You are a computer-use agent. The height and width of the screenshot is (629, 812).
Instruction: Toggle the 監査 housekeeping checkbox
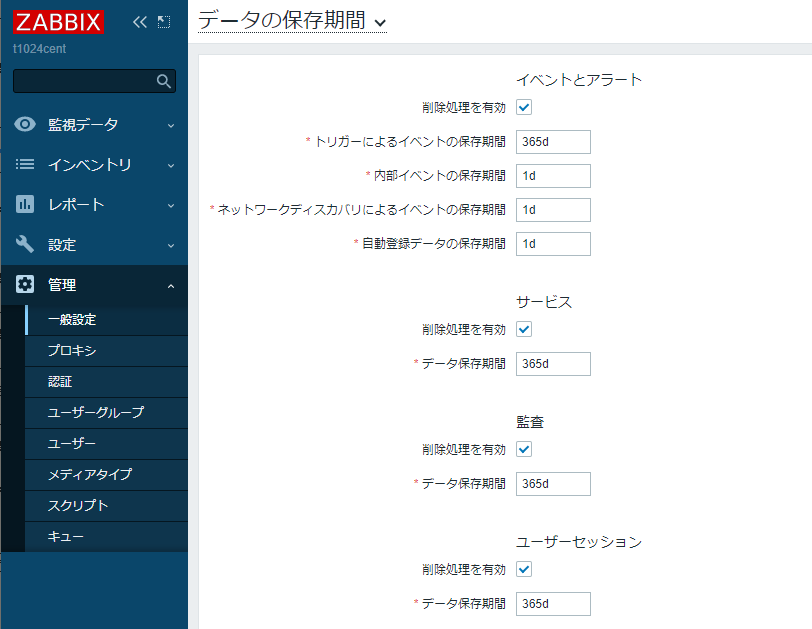coord(522,449)
